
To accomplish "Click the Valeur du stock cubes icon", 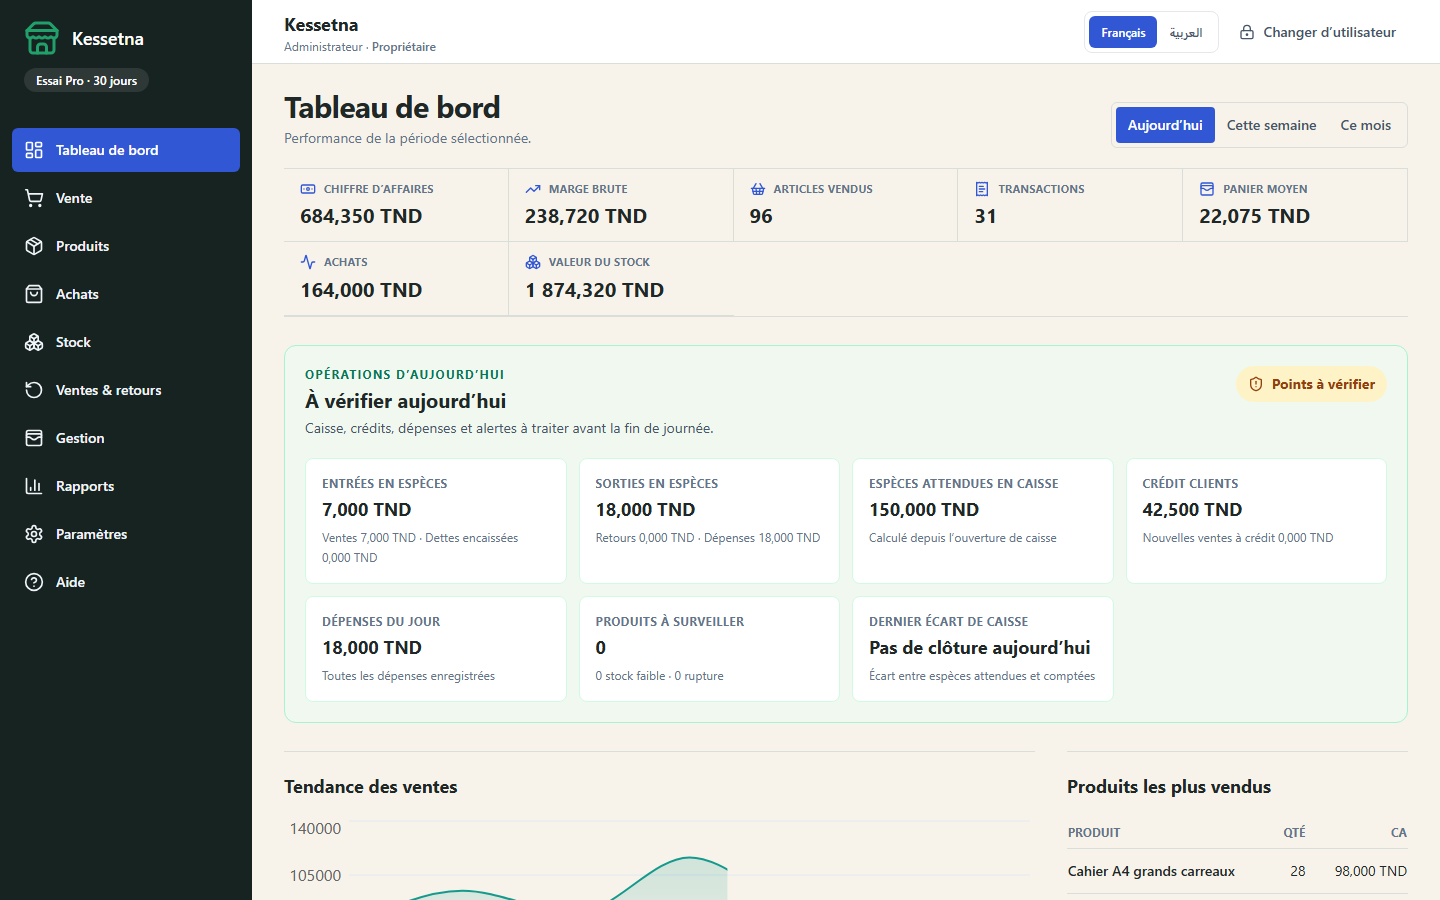I will click(533, 262).
